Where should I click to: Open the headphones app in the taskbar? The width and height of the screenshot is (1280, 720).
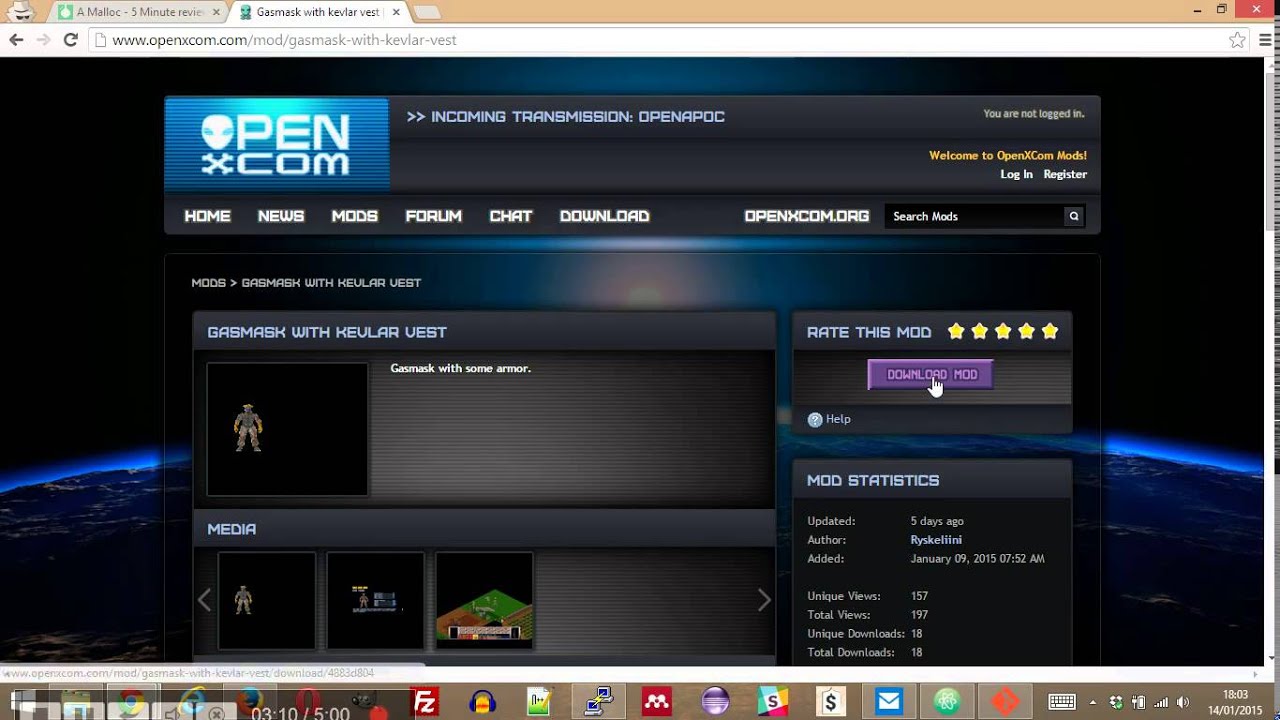tap(483, 702)
